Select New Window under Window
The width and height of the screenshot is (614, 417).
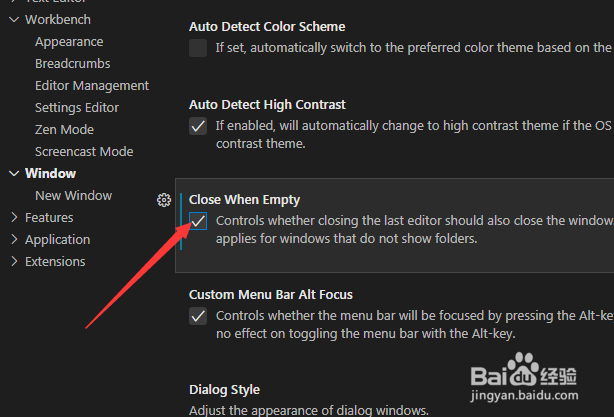click(73, 196)
